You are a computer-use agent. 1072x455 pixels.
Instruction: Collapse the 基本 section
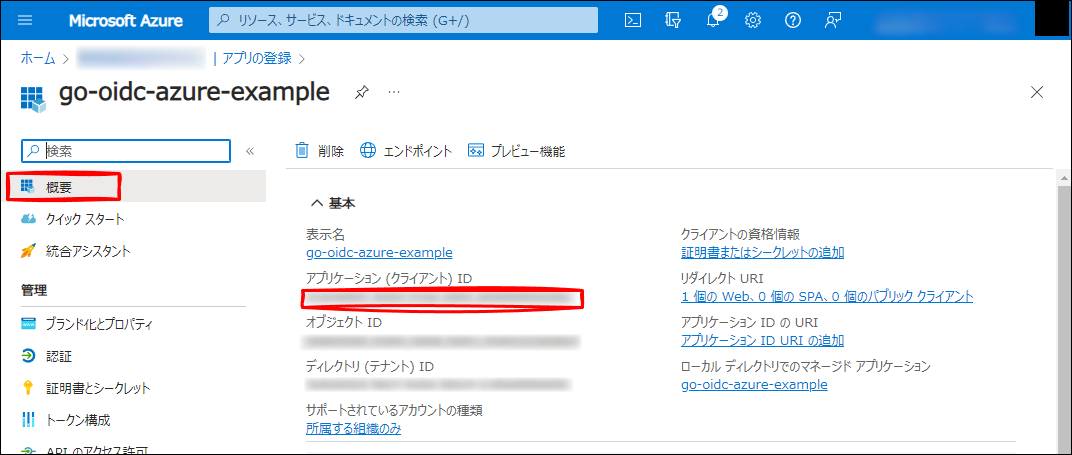[316, 203]
